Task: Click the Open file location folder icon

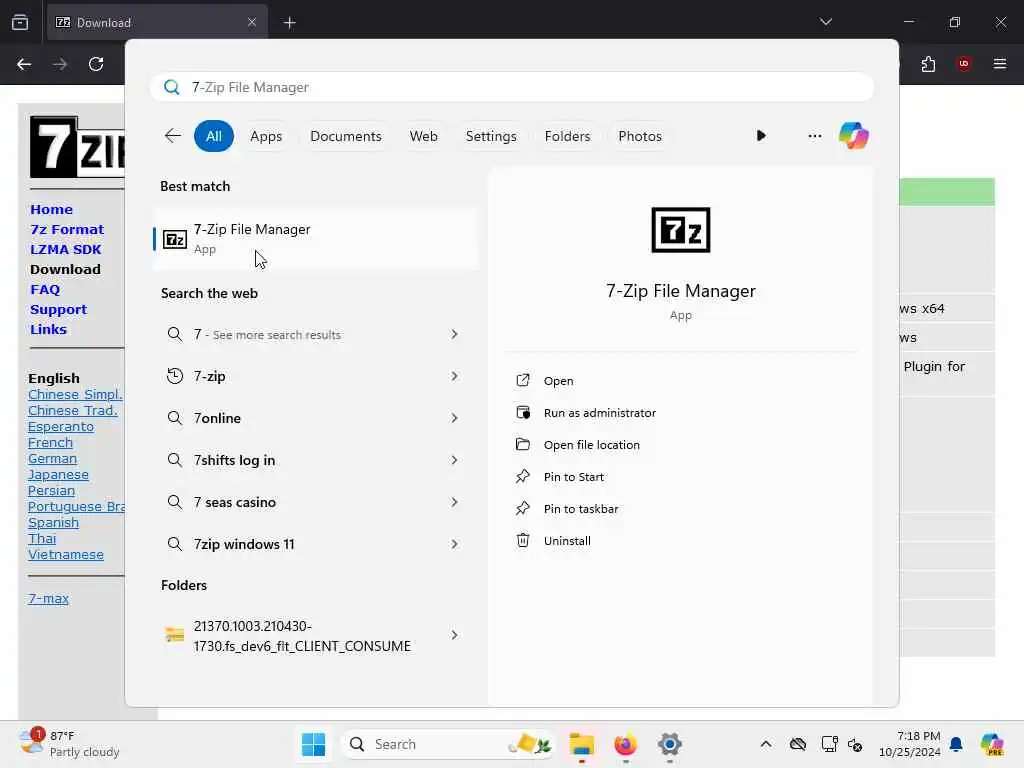Action: pos(522,445)
